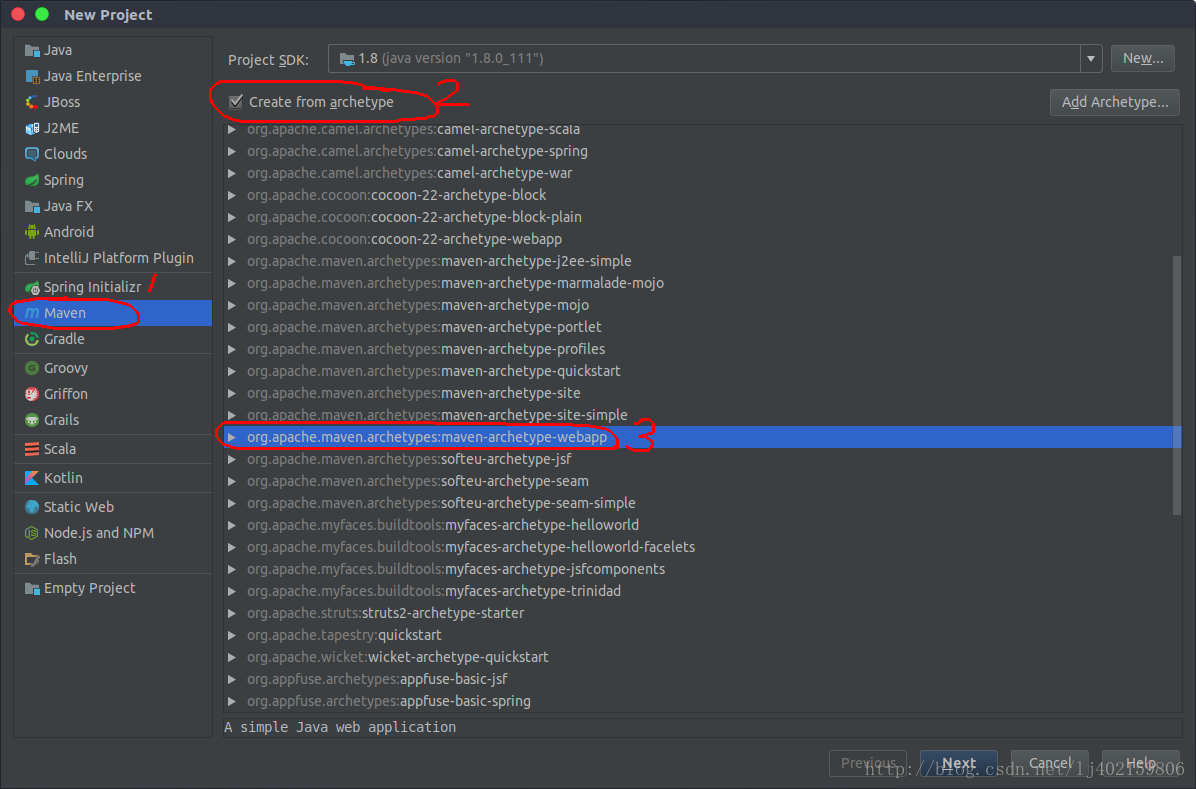Expand the myfaces-archetype-helloworld entry
Screen dimensions: 1196x789
click(231, 525)
